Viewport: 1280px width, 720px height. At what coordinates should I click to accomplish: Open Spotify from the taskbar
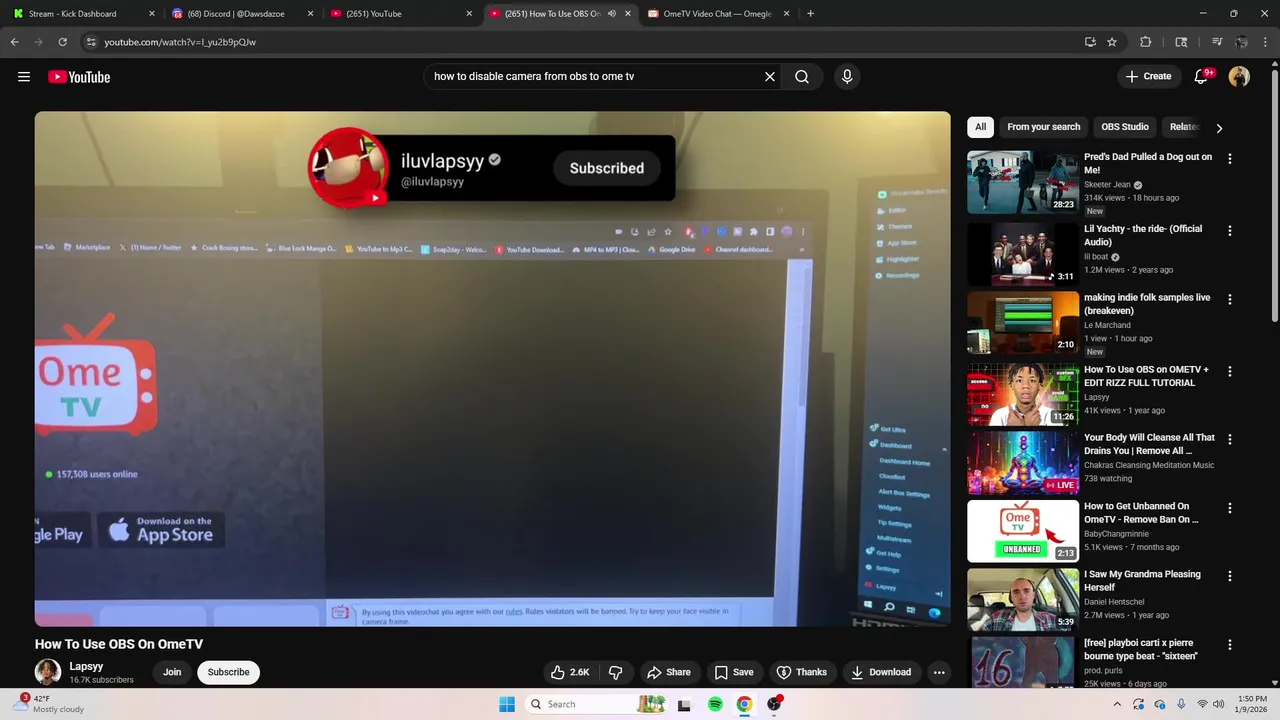tap(715, 704)
